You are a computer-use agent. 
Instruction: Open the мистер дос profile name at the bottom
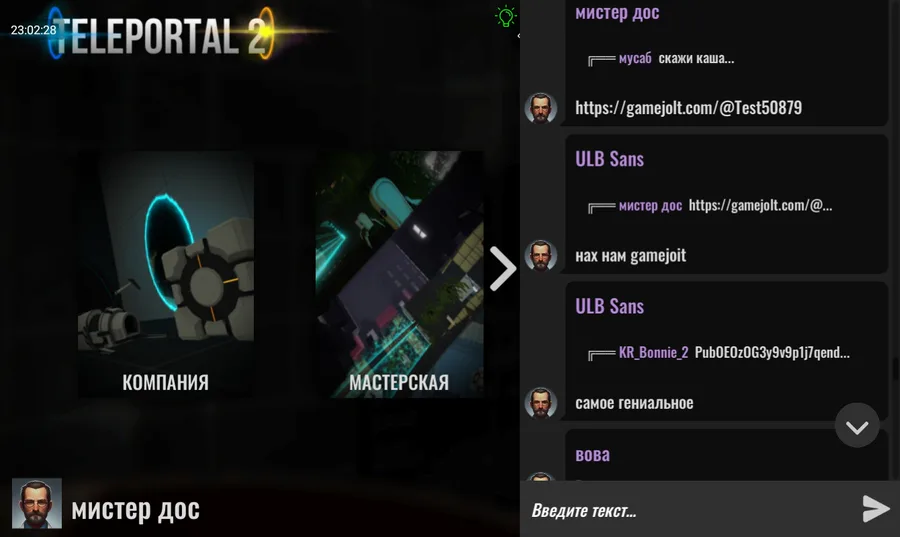[135, 509]
